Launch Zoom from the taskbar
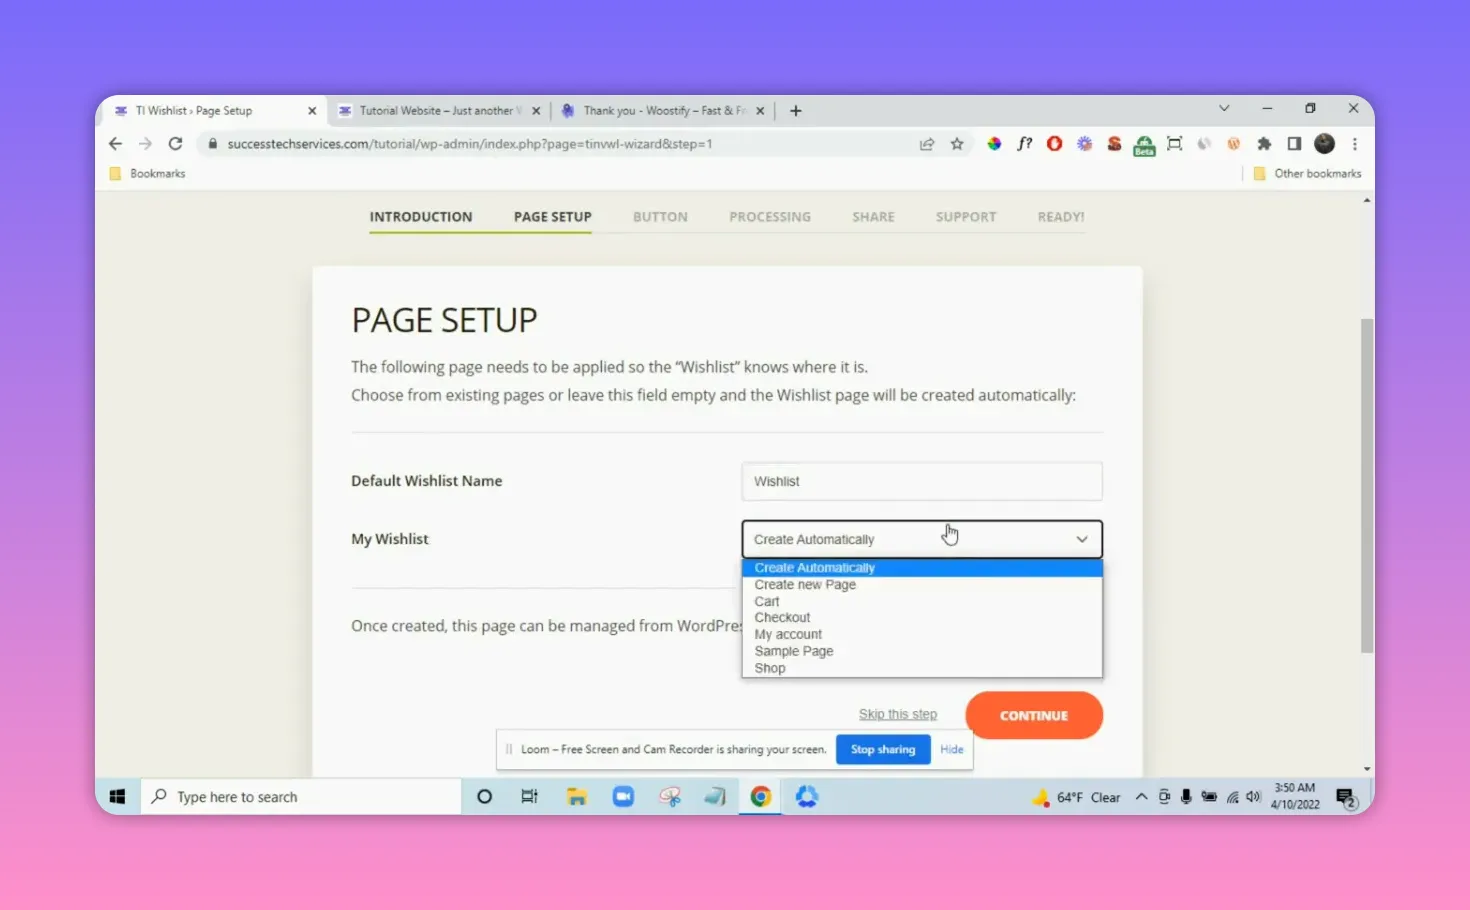The width and height of the screenshot is (1470, 910). pos(623,796)
